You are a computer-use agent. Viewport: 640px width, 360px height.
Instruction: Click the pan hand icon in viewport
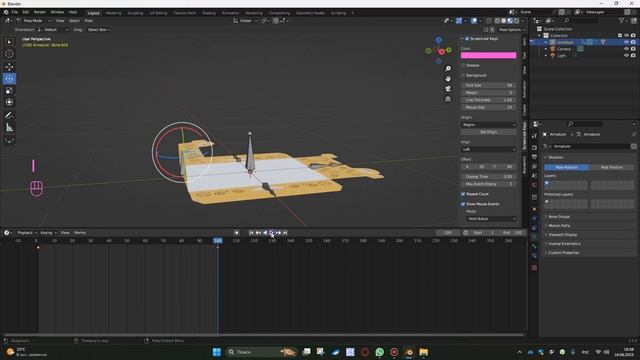(448, 78)
